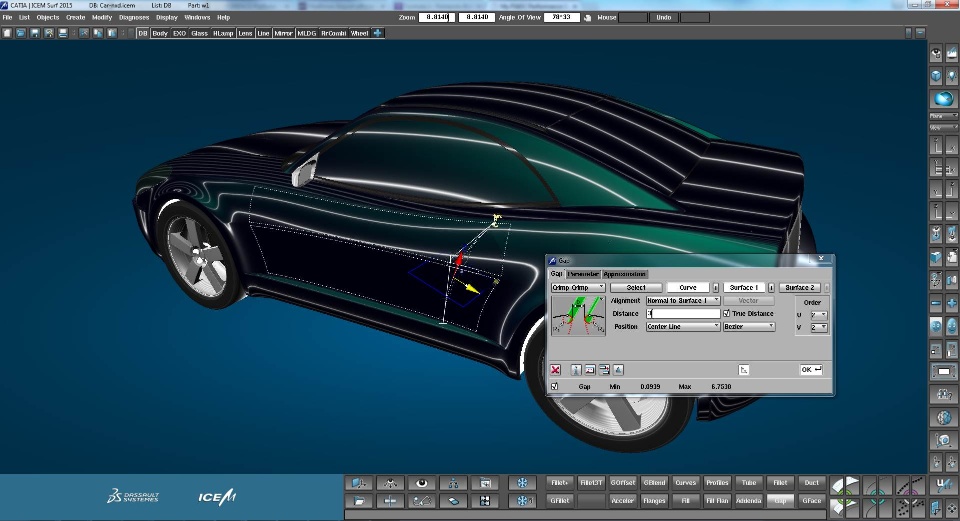The width and height of the screenshot is (960, 521).
Task: Switch to the Approximation tab
Action: click(625, 273)
